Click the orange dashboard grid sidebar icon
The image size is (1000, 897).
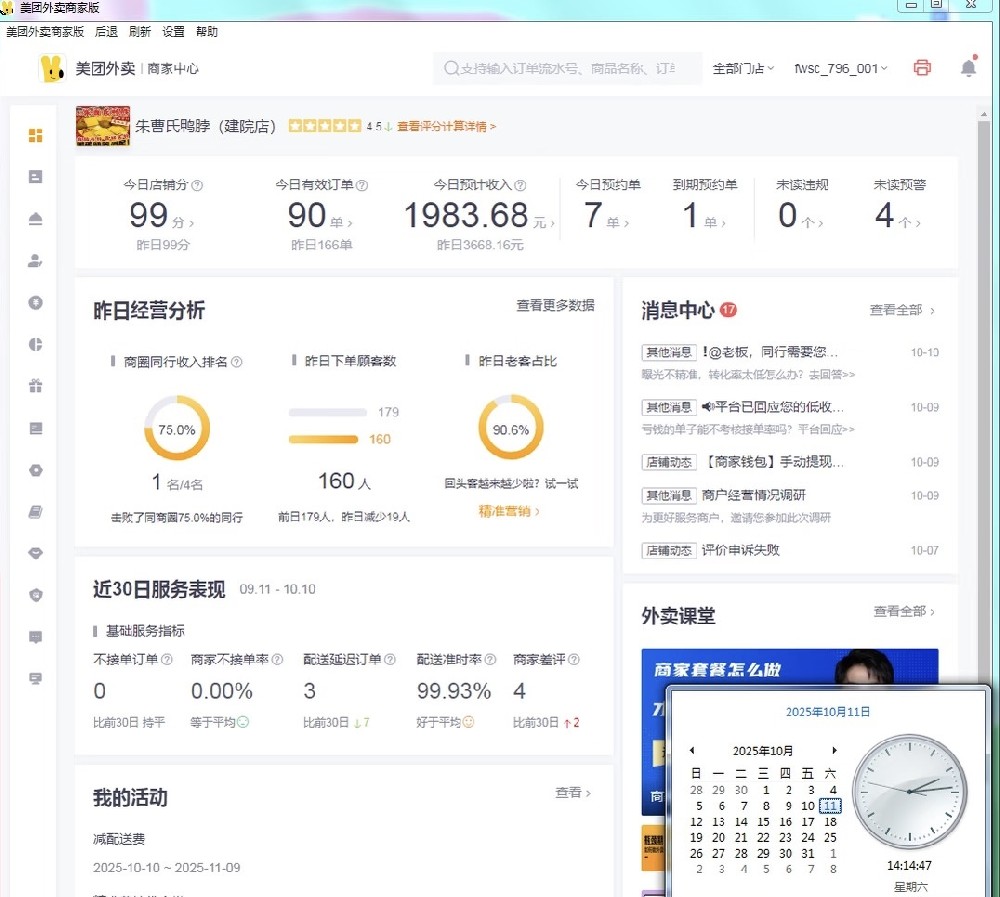pos(36,135)
